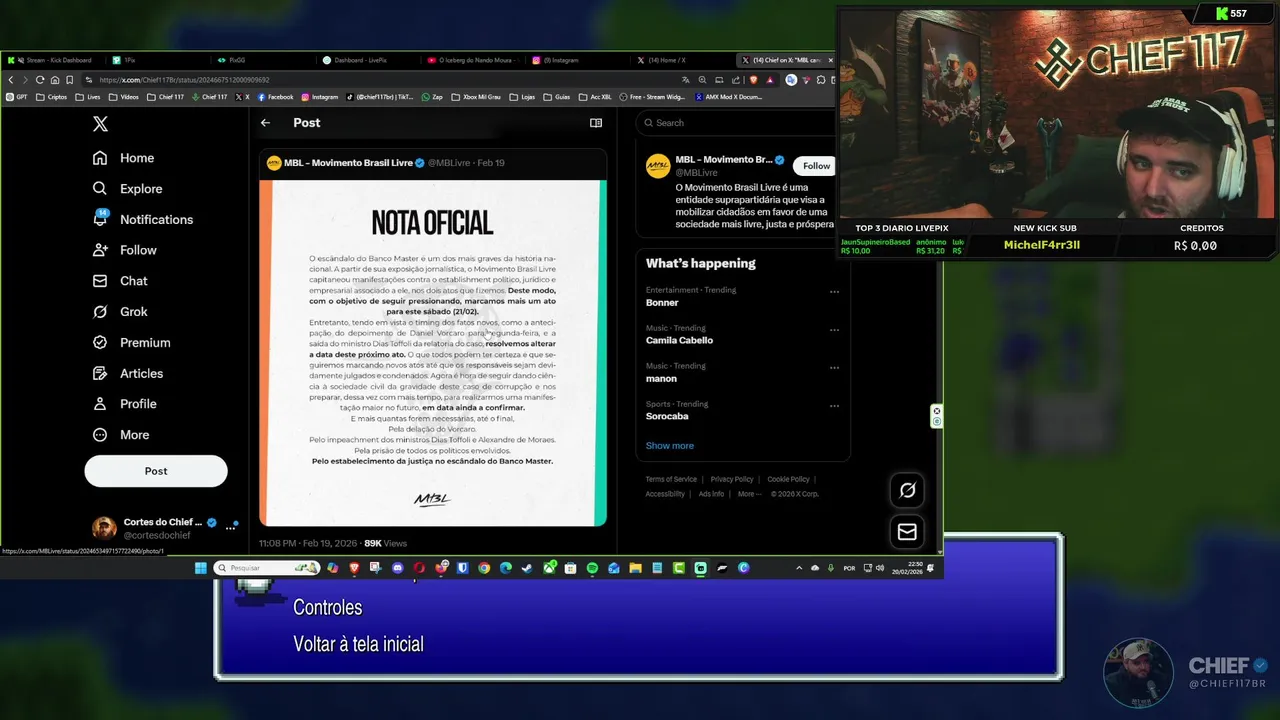The image size is (1280, 720).
Task: Expand the footer More menu
Action: point(749,494)
